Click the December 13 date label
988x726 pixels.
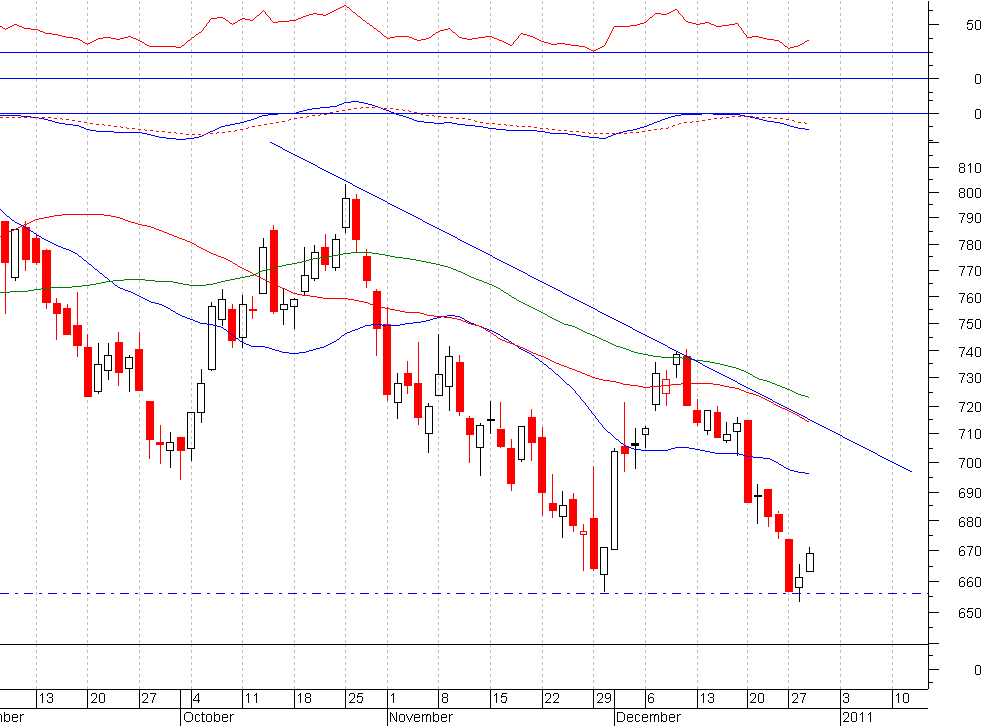(x=707, y=698)
